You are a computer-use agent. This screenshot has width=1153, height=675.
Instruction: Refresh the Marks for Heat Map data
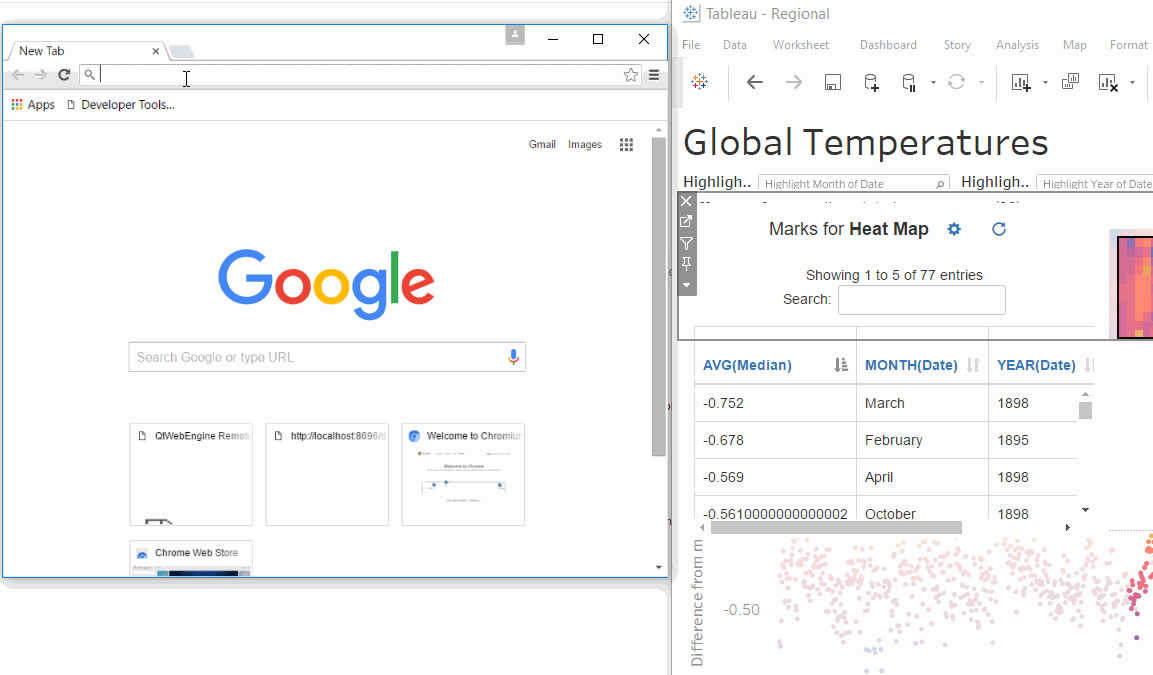coord(998,229)
